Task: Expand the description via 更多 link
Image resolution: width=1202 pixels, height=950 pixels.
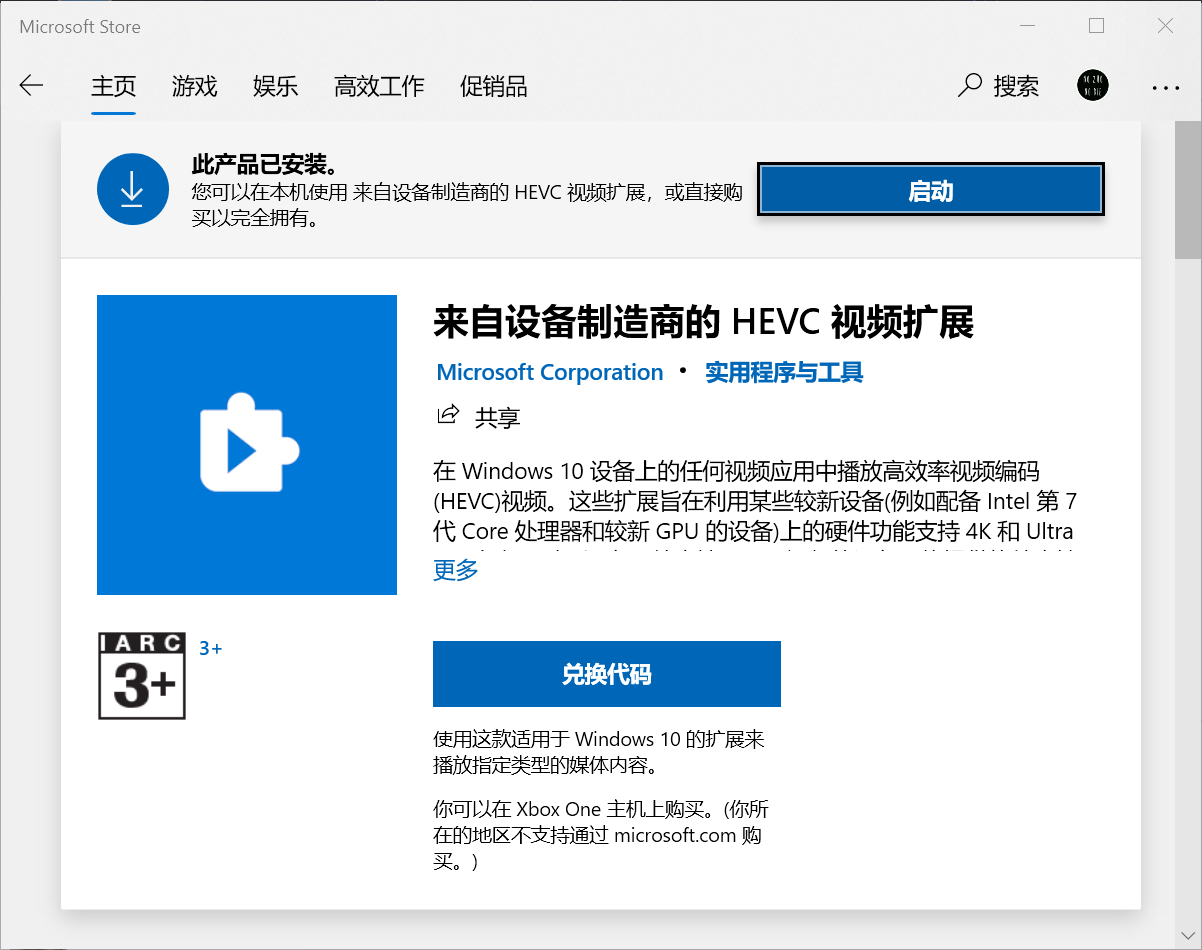Action: coord(456,568)
